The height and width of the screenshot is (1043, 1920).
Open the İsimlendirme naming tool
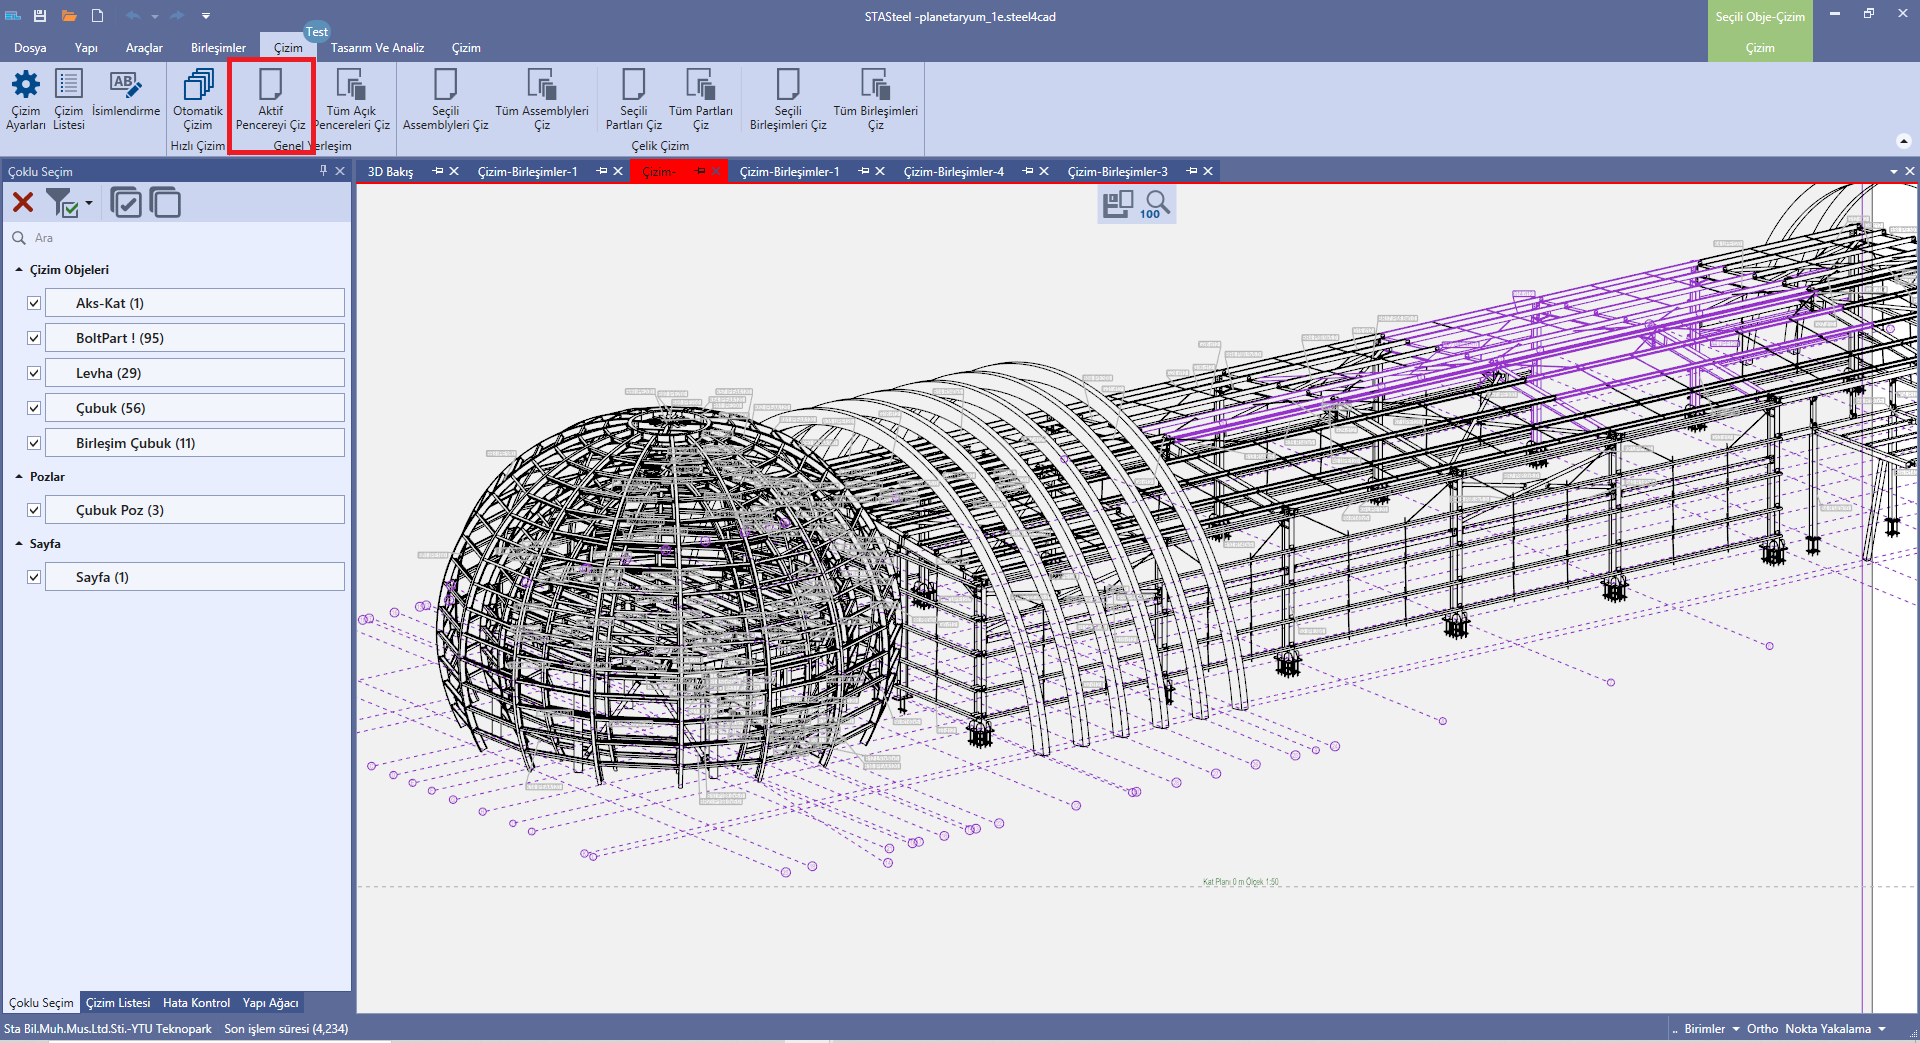125,87
